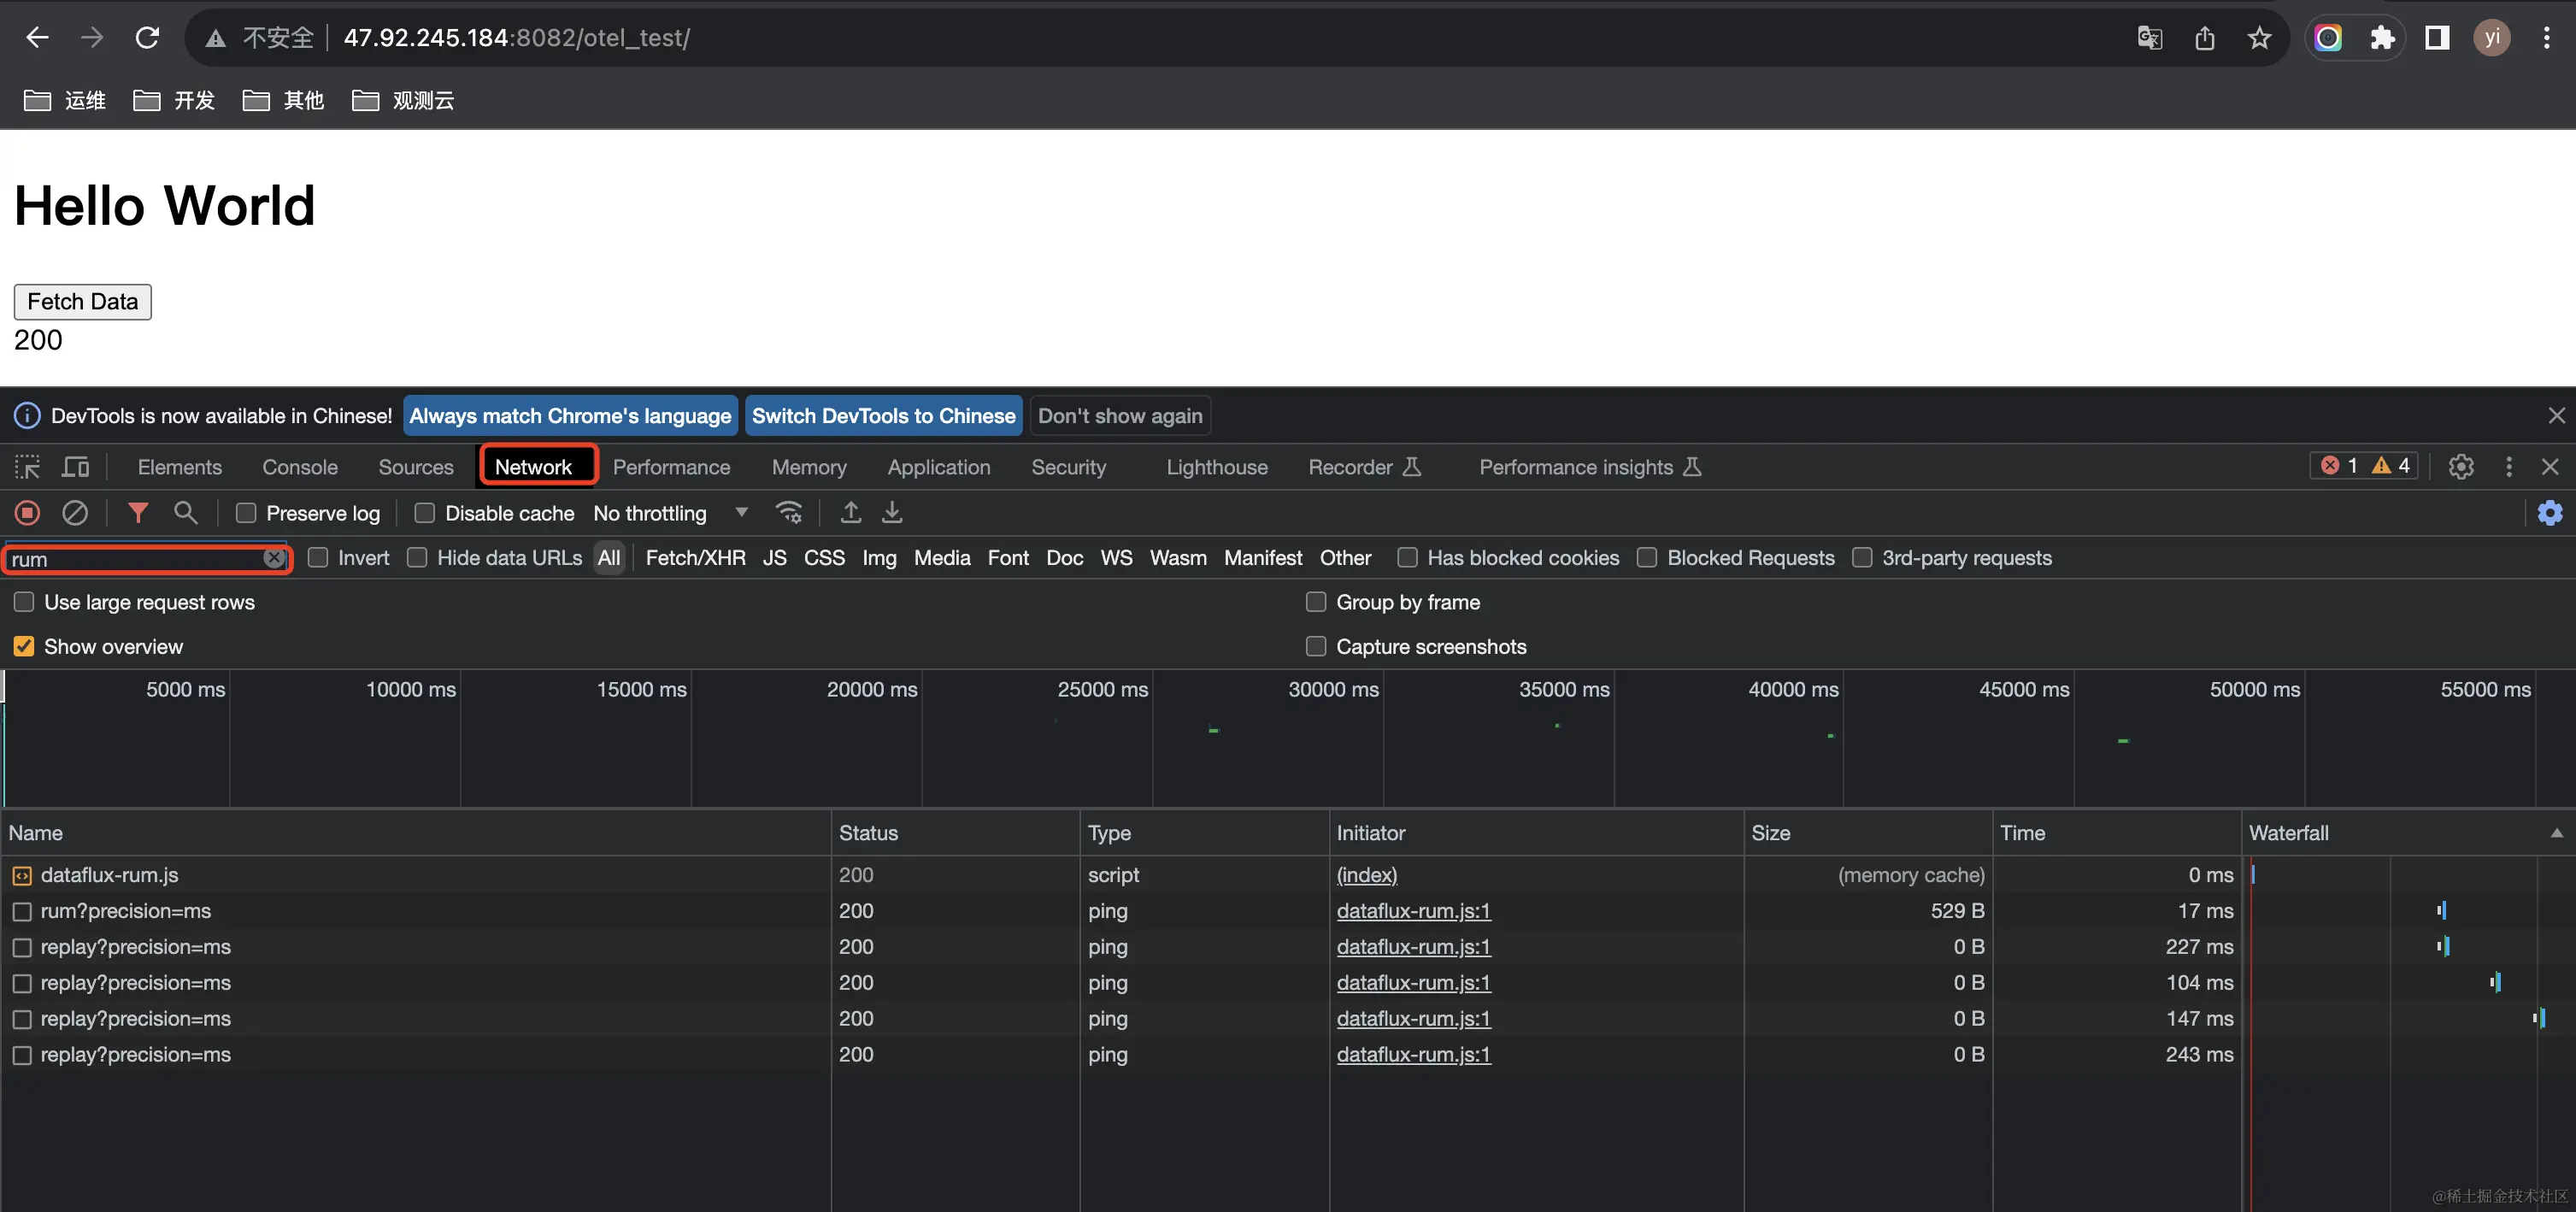Enable the Preserve log checkbox
Image resolution: width=2576 pixels, height=1212 pixels.
[246, 513]
